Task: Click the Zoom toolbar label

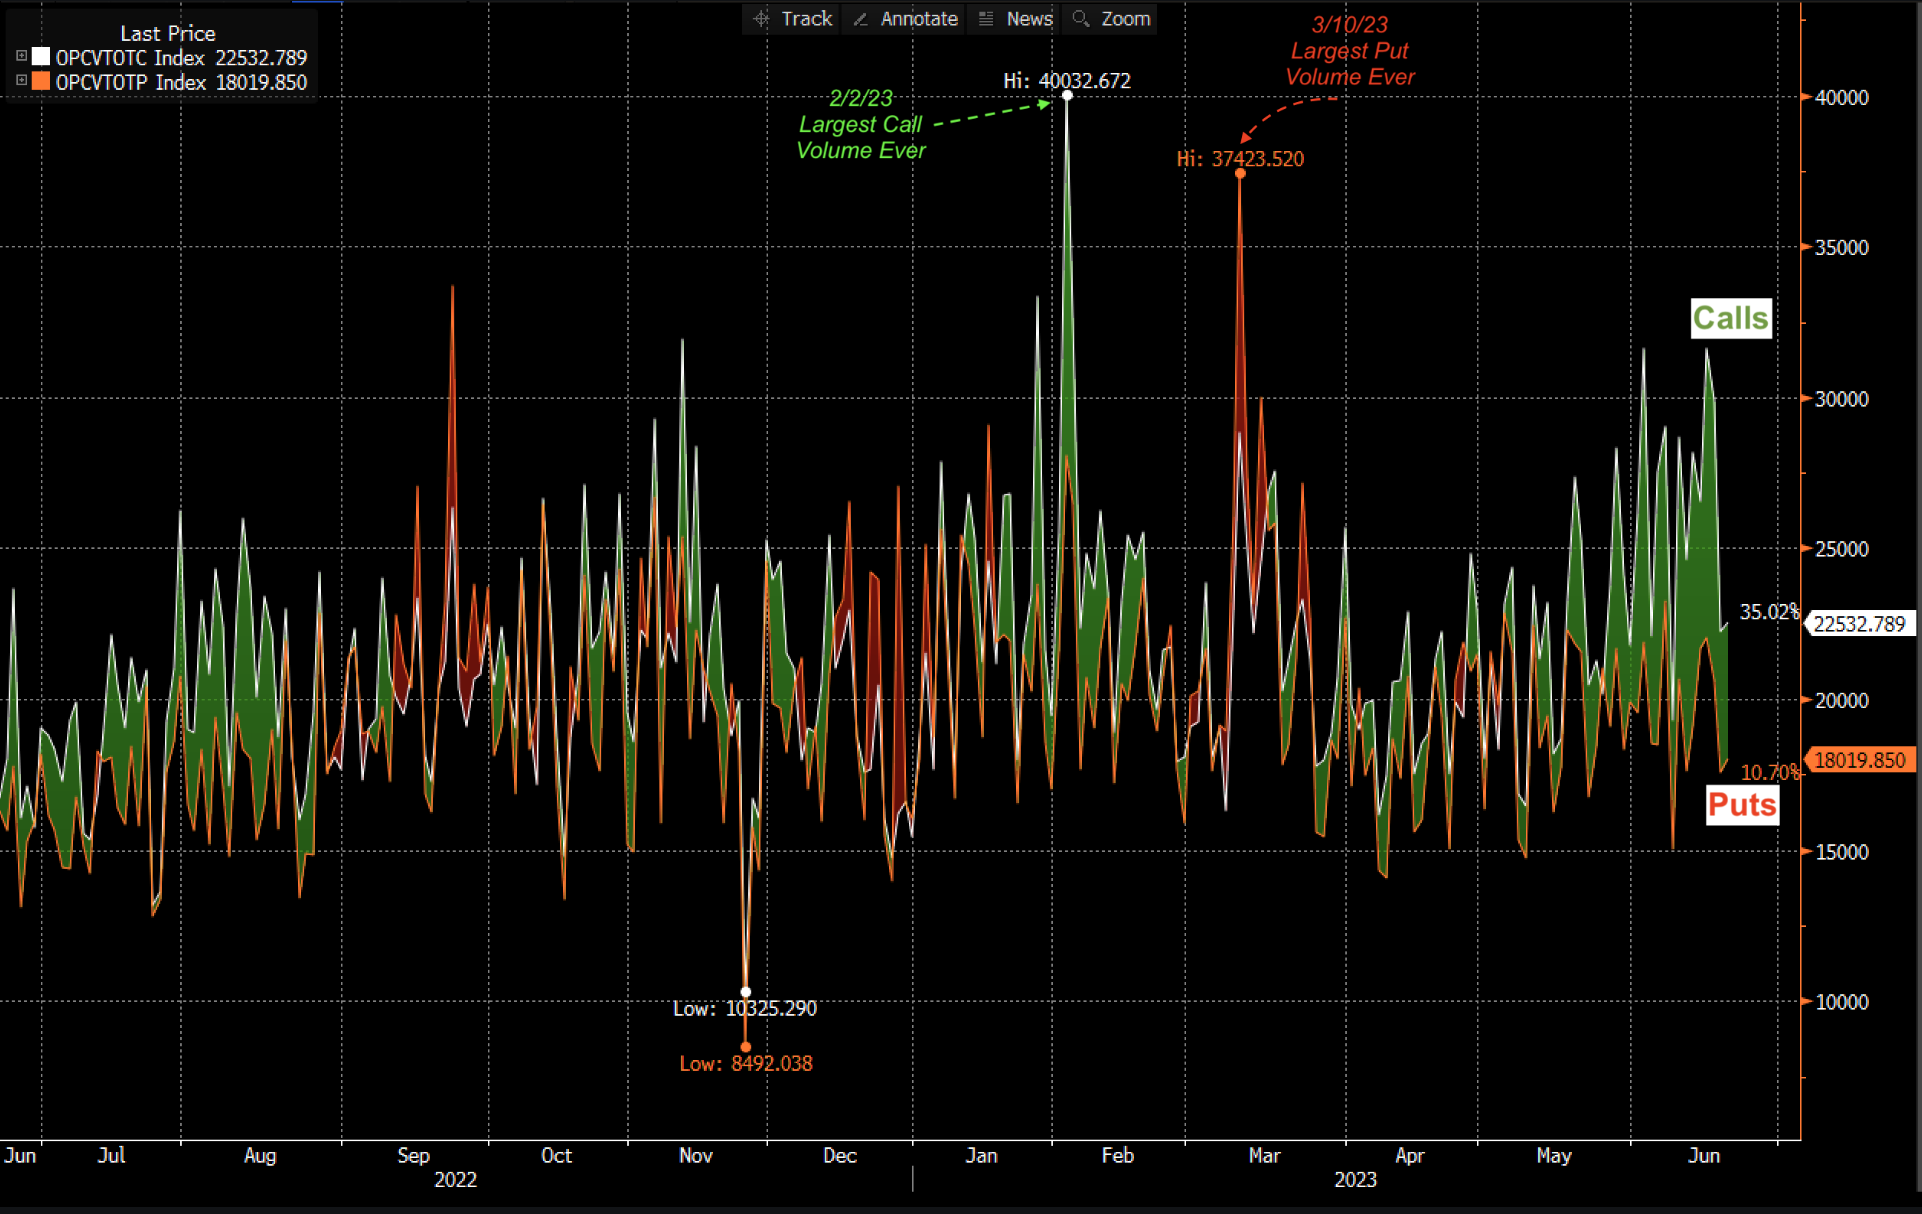Action: (1125, 19)
